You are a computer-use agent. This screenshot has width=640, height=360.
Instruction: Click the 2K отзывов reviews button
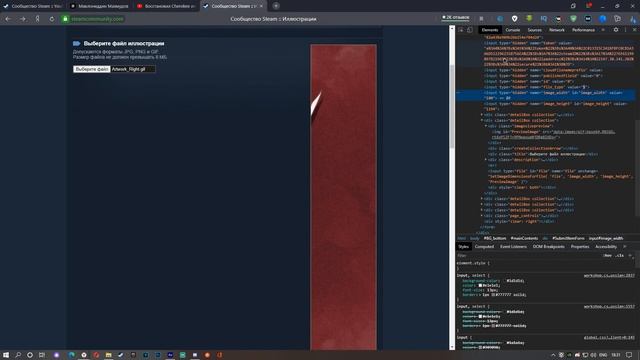456,18
